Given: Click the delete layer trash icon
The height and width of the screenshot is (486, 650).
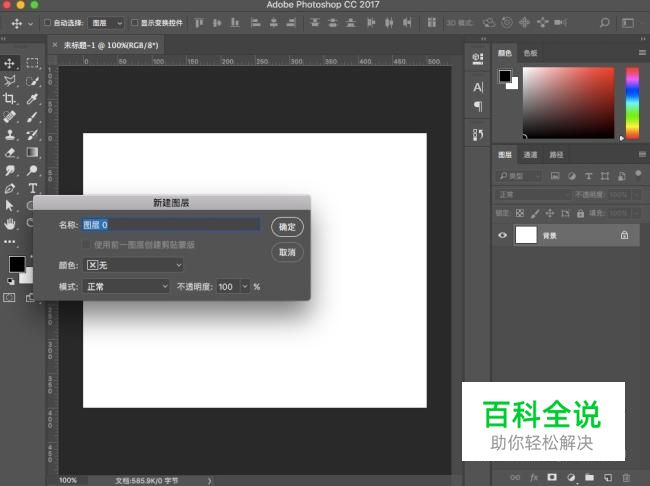Looking at the screenshot, I should point(626,477).
